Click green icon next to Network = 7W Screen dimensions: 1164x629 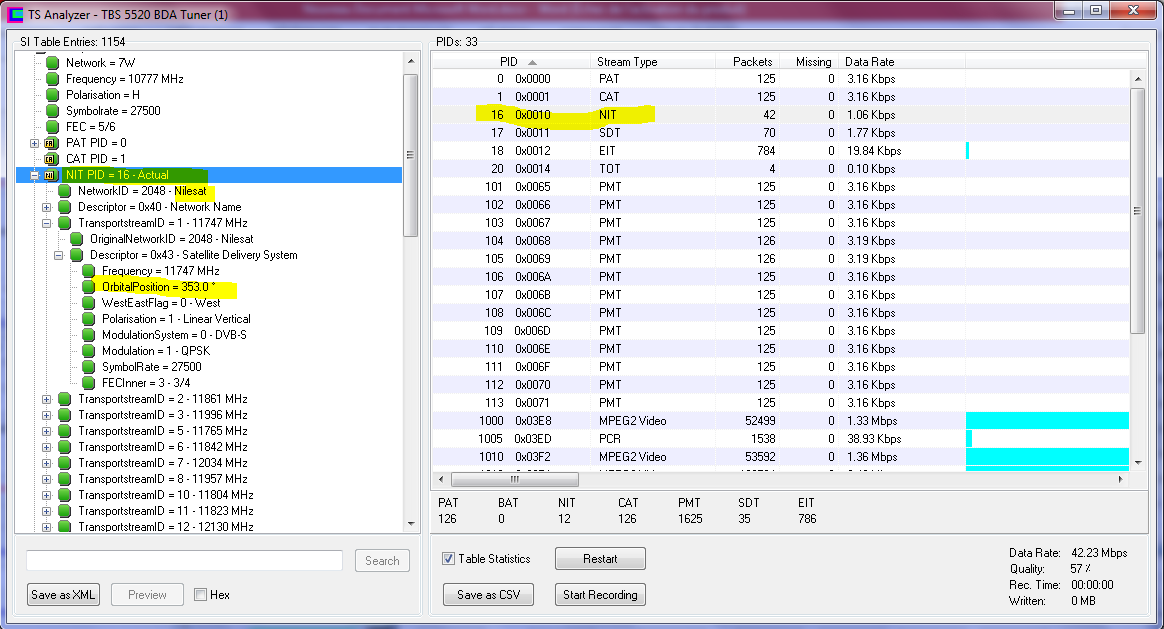point(53,63)
